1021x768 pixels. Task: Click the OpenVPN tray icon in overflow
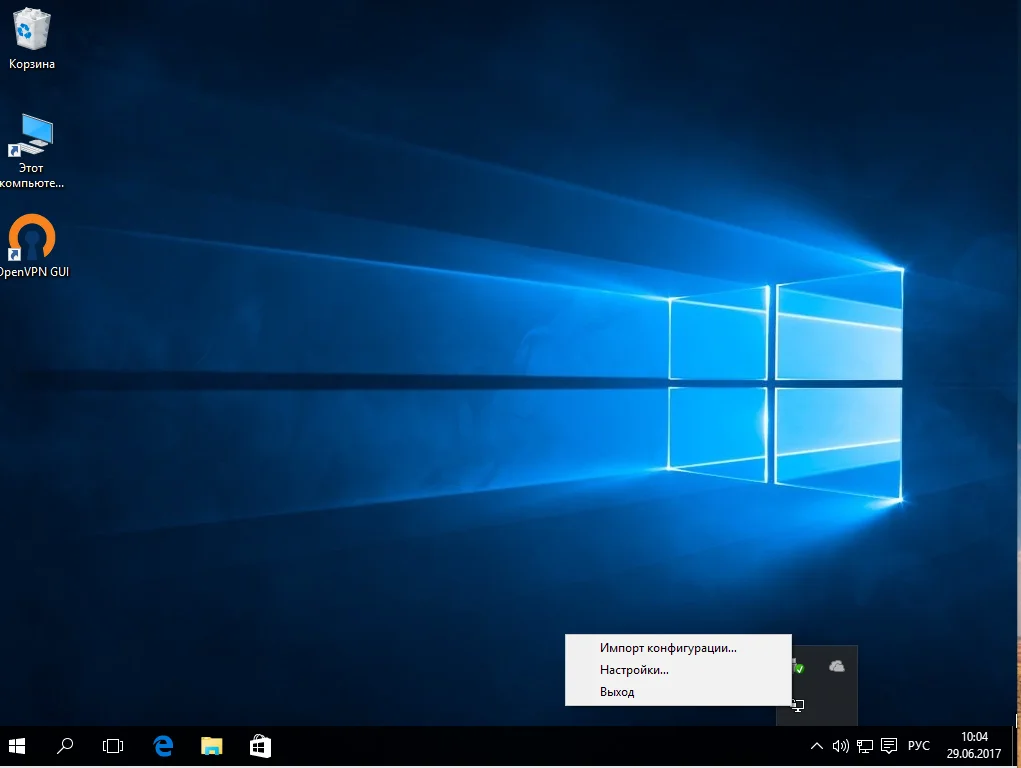[x=797, y=705]
